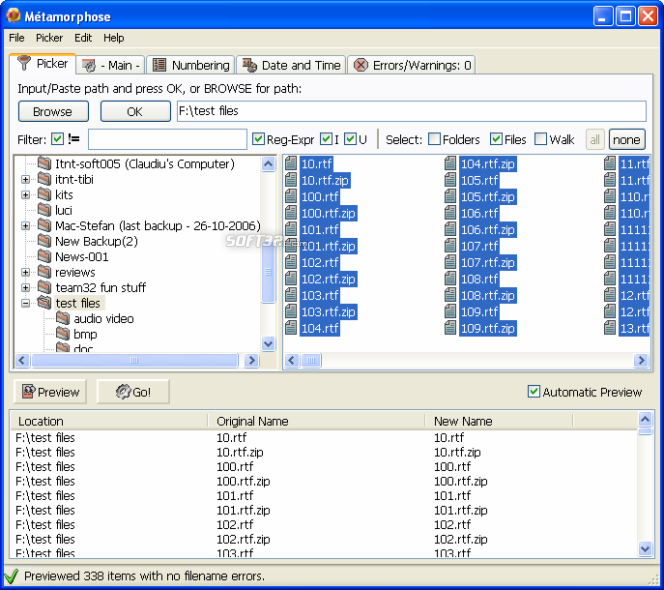Click the OK path button
The width and height of the screenshot is (664, 590).
point(135,111)
